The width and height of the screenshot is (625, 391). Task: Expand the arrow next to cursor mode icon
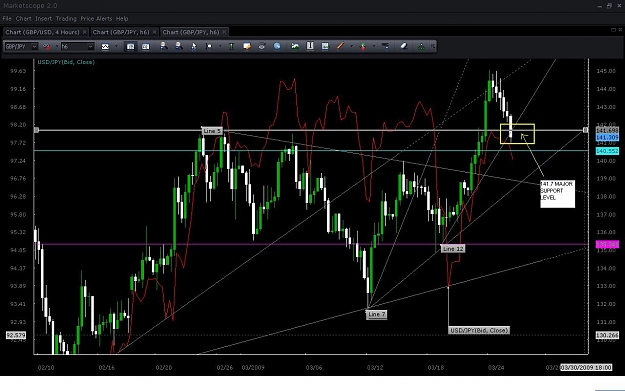(x=220, y=46)
